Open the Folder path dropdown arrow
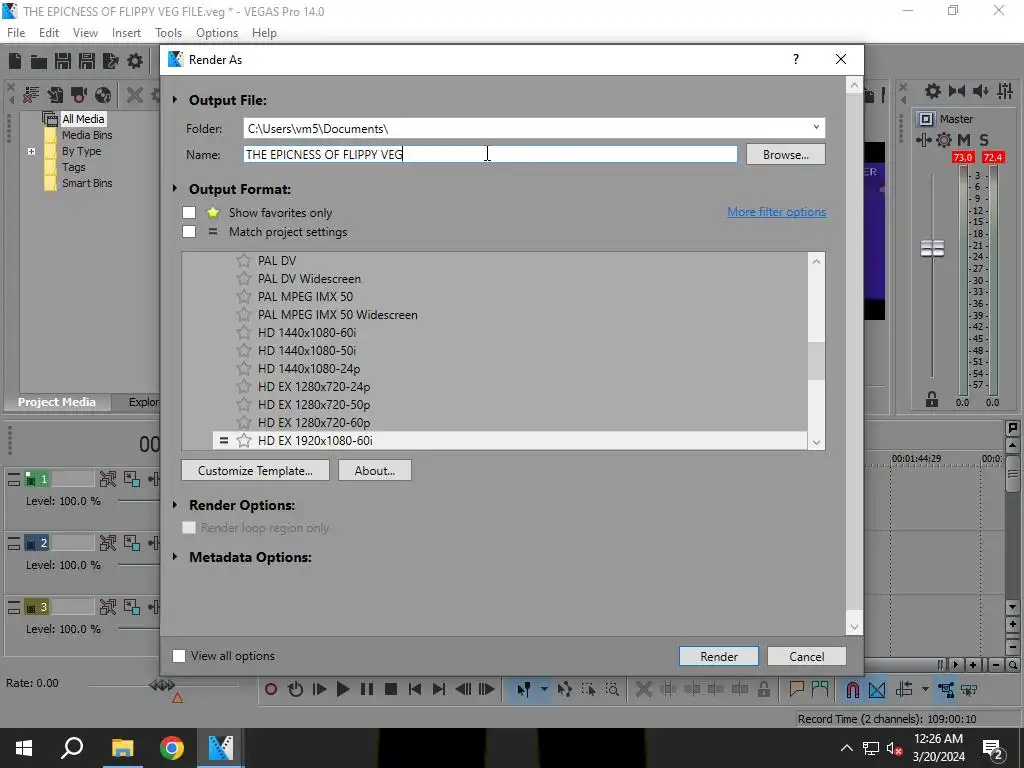This screenshot has width=1024, height=768. click(816, 128)
